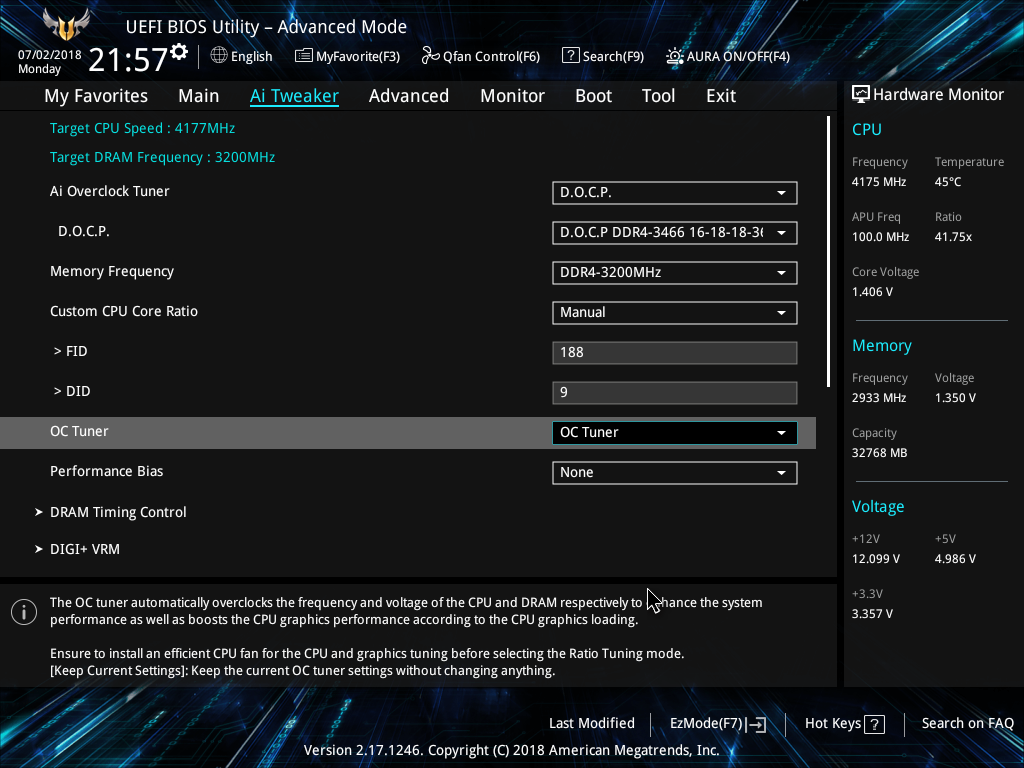This screenshot has width=1024, height=768.
Task: Click +12V reading 12.099 V
Action: [x=876, y=559]
